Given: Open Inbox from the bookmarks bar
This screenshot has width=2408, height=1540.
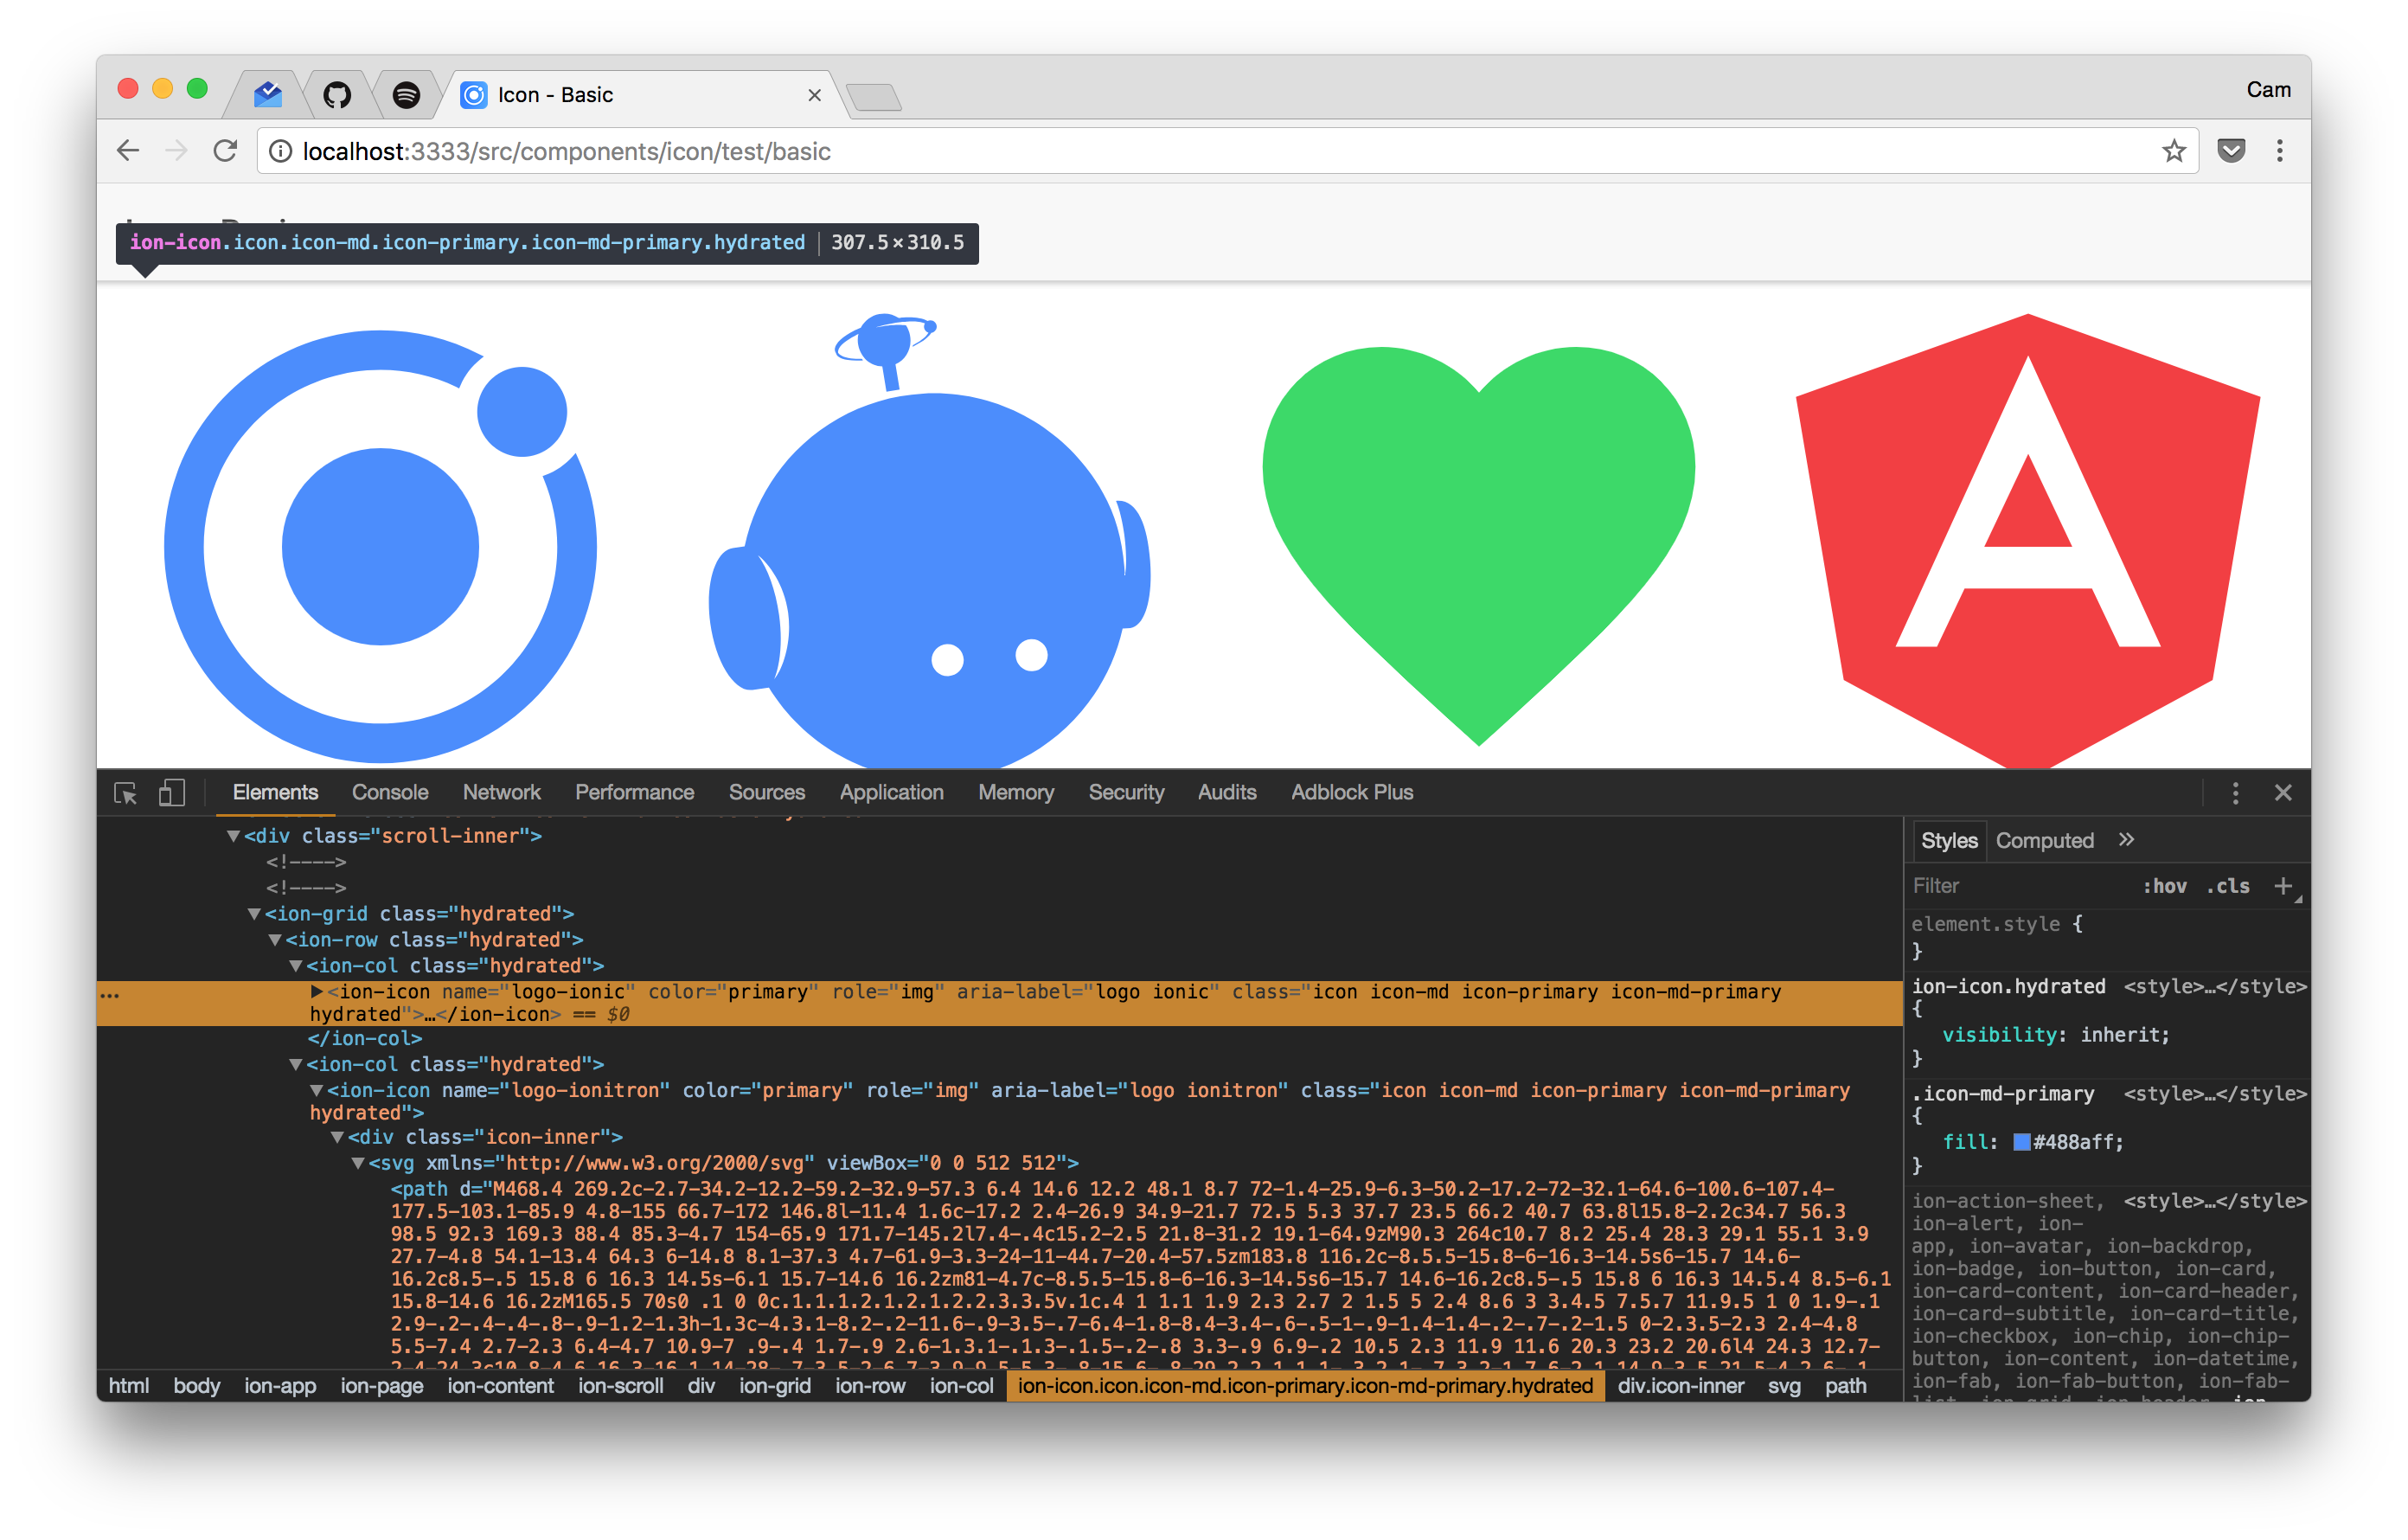Looking at the screenshot, I should pyautogui.click(x=268, y=94).
